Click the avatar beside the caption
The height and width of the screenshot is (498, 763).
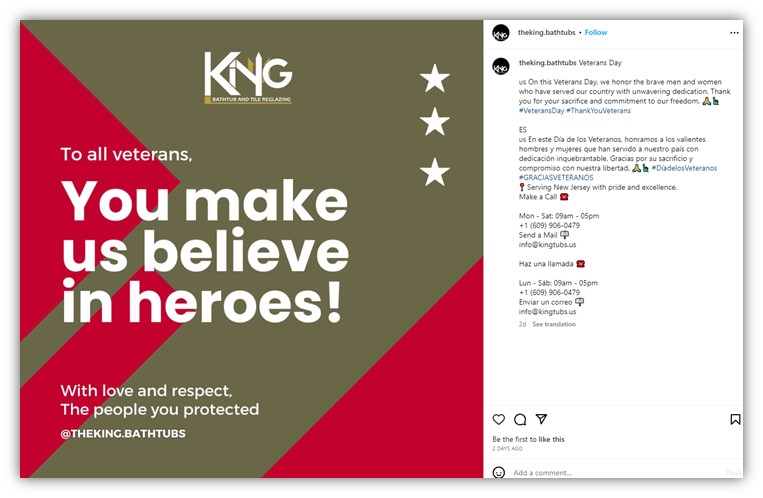[x=501, y=66]
